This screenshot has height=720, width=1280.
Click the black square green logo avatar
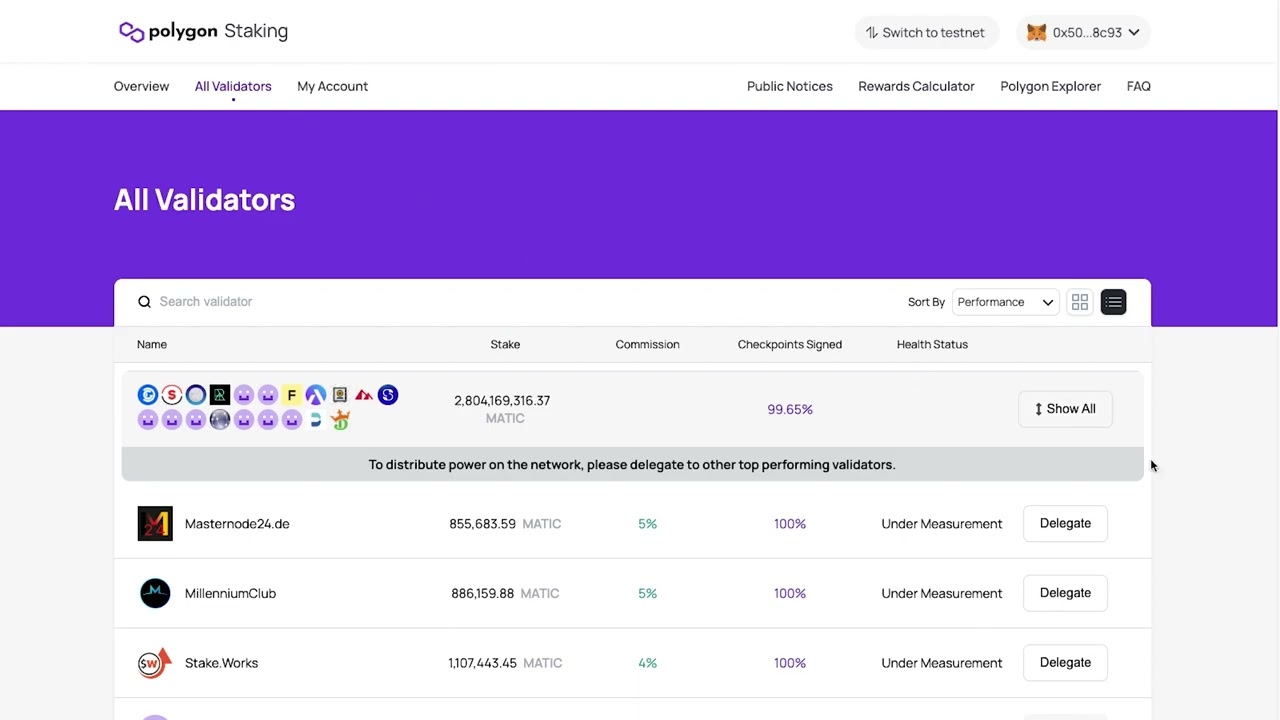220,395
